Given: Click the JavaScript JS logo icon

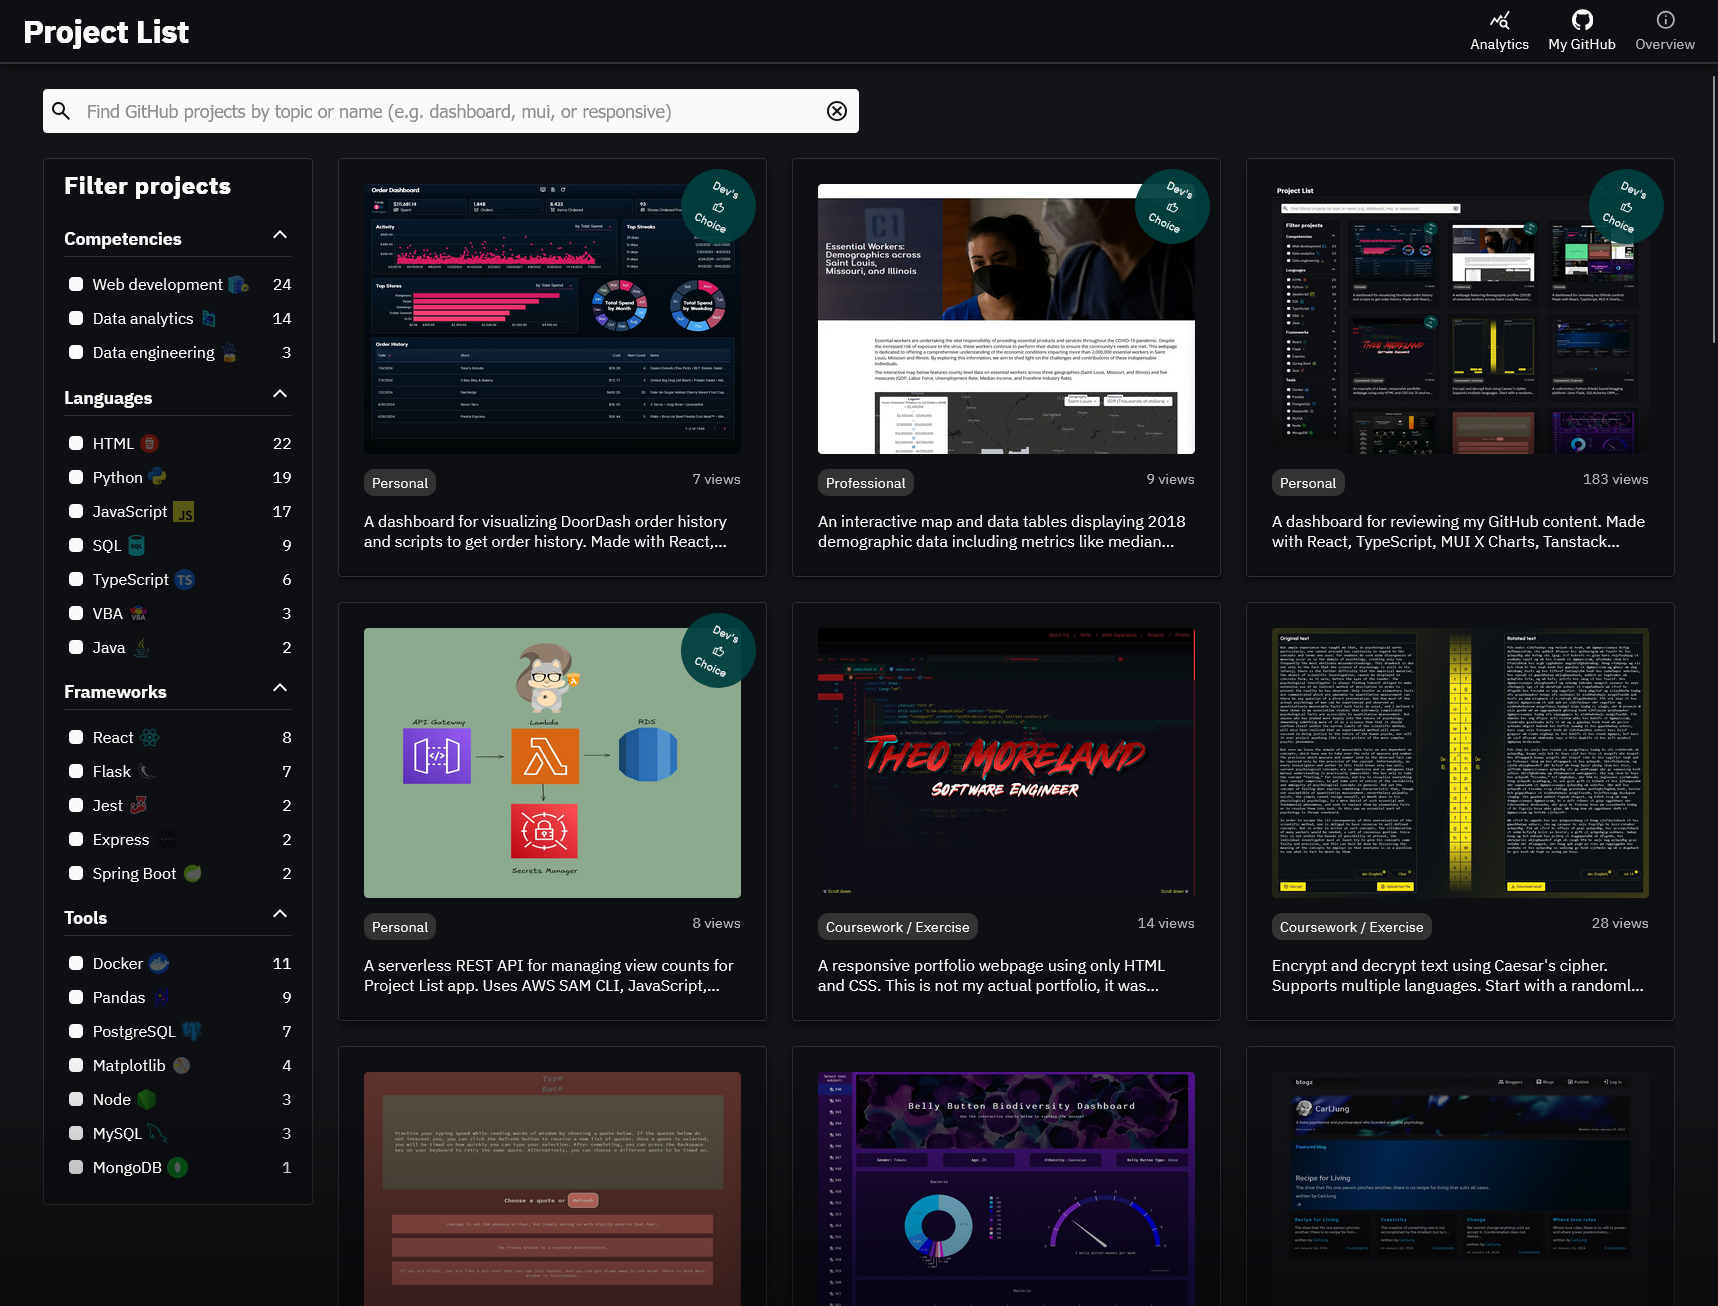Looking at the screenshot, I should coord(184,512).
